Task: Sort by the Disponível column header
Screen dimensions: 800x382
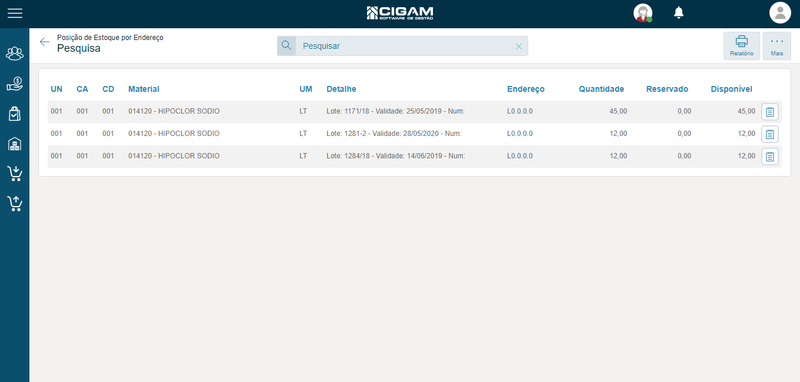Action: click(732, 89)
